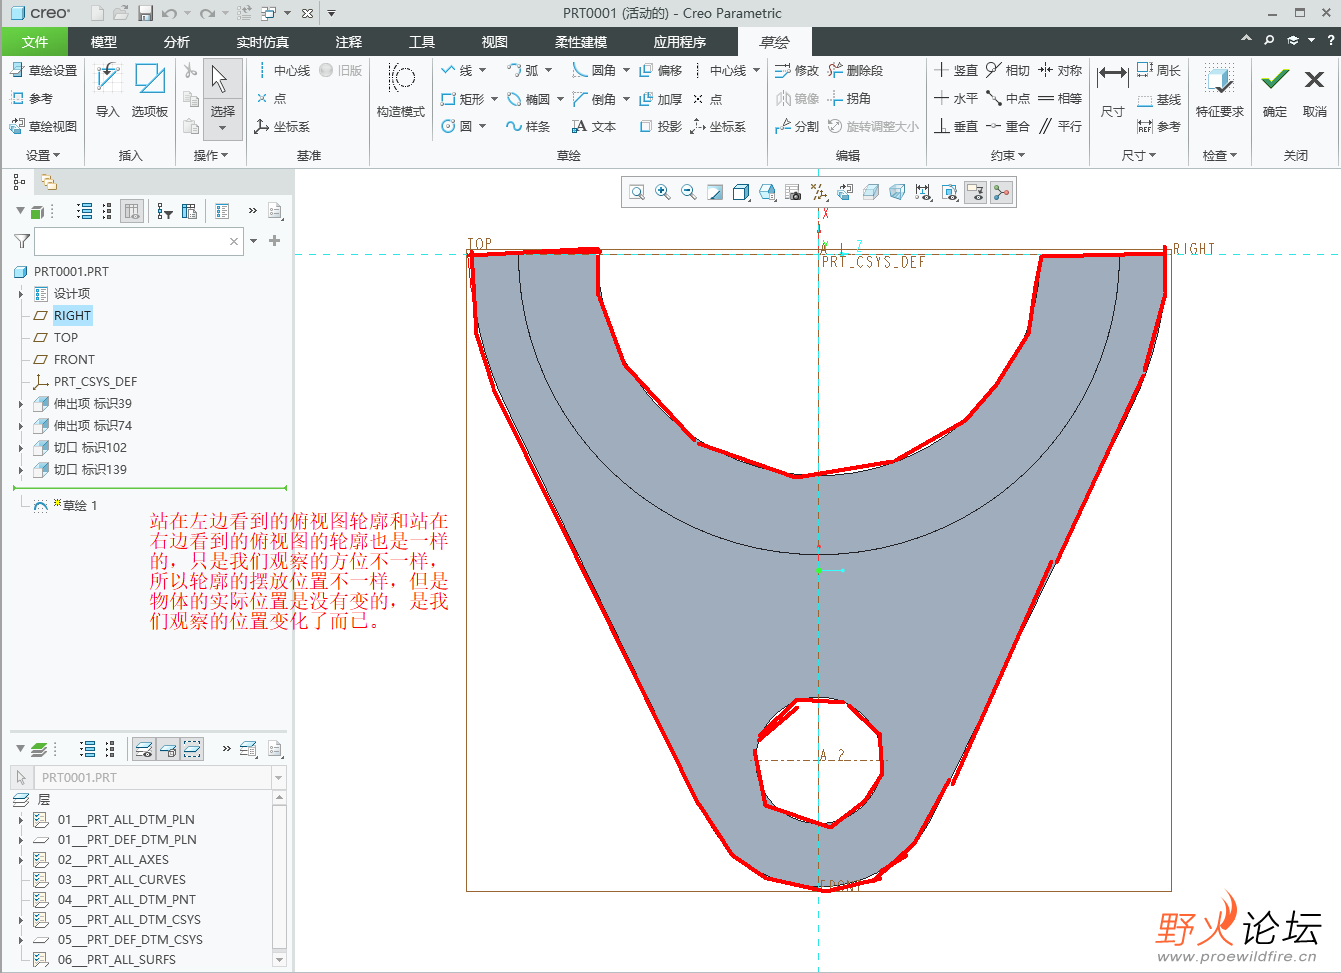Click the 周长 perimeter dimension tool

(1159, 70)
